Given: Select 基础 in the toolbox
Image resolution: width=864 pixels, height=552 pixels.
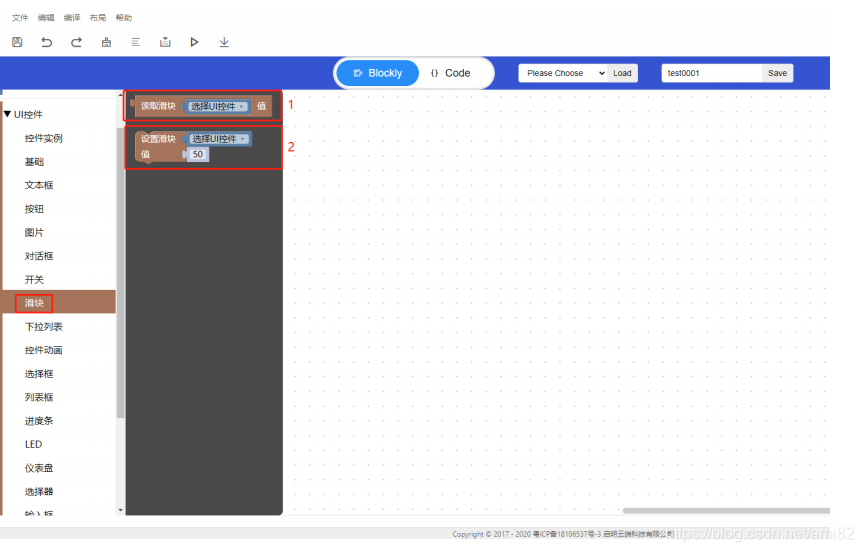Looking at the screenshot, I should click(34, 162).
